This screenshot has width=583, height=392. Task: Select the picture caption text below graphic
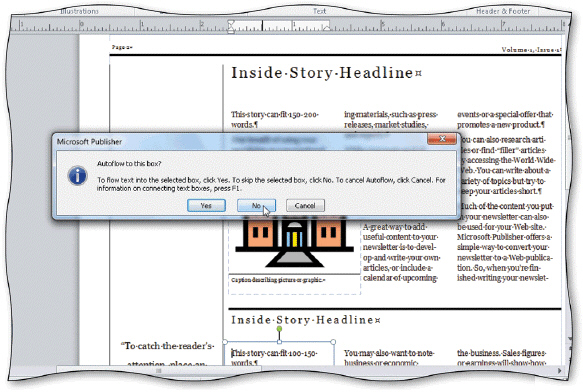coord(278,280)
